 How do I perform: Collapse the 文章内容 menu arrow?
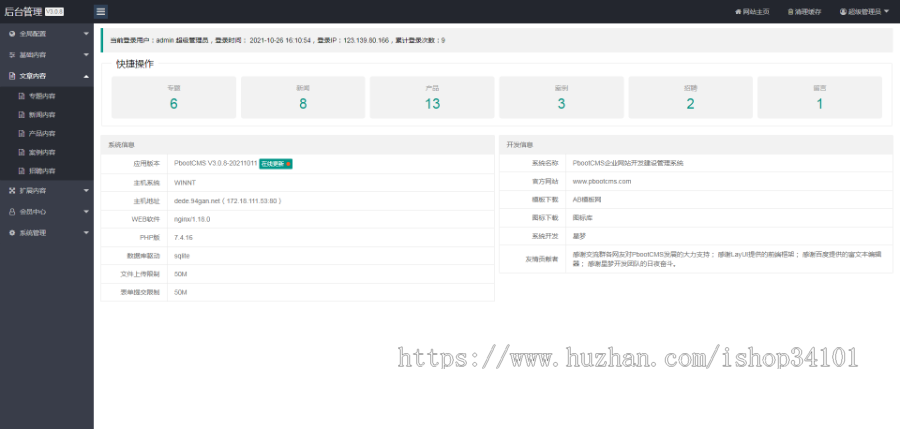click(86, 76)
